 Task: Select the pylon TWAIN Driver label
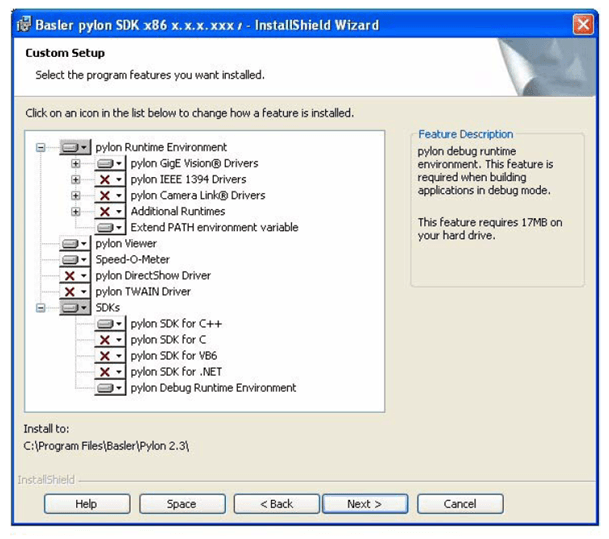(143, 291)
